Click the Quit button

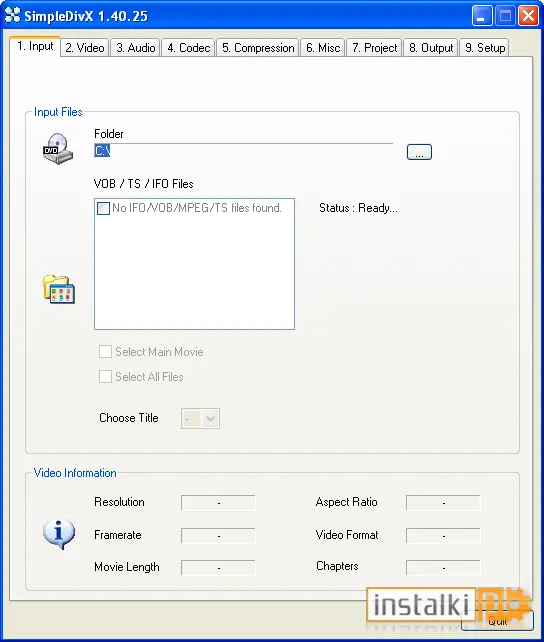point(497,621)
